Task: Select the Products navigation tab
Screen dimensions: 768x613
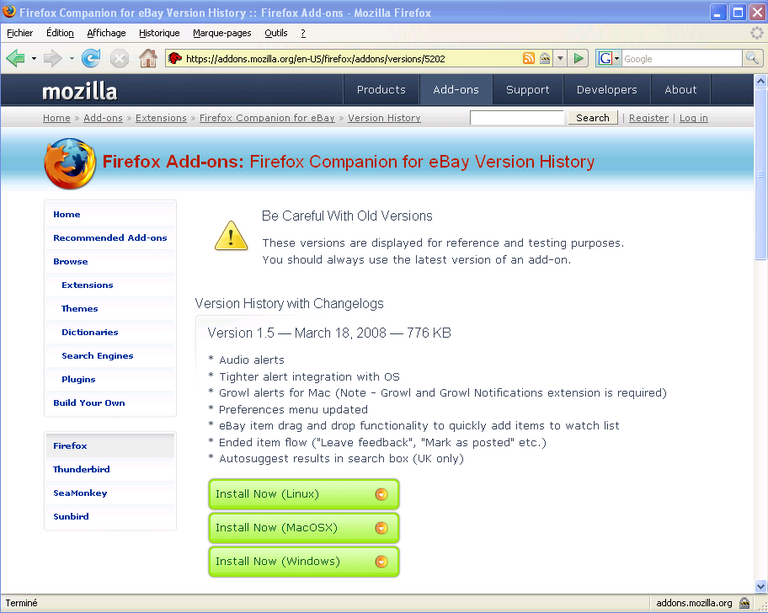Action: coord(381,90)
